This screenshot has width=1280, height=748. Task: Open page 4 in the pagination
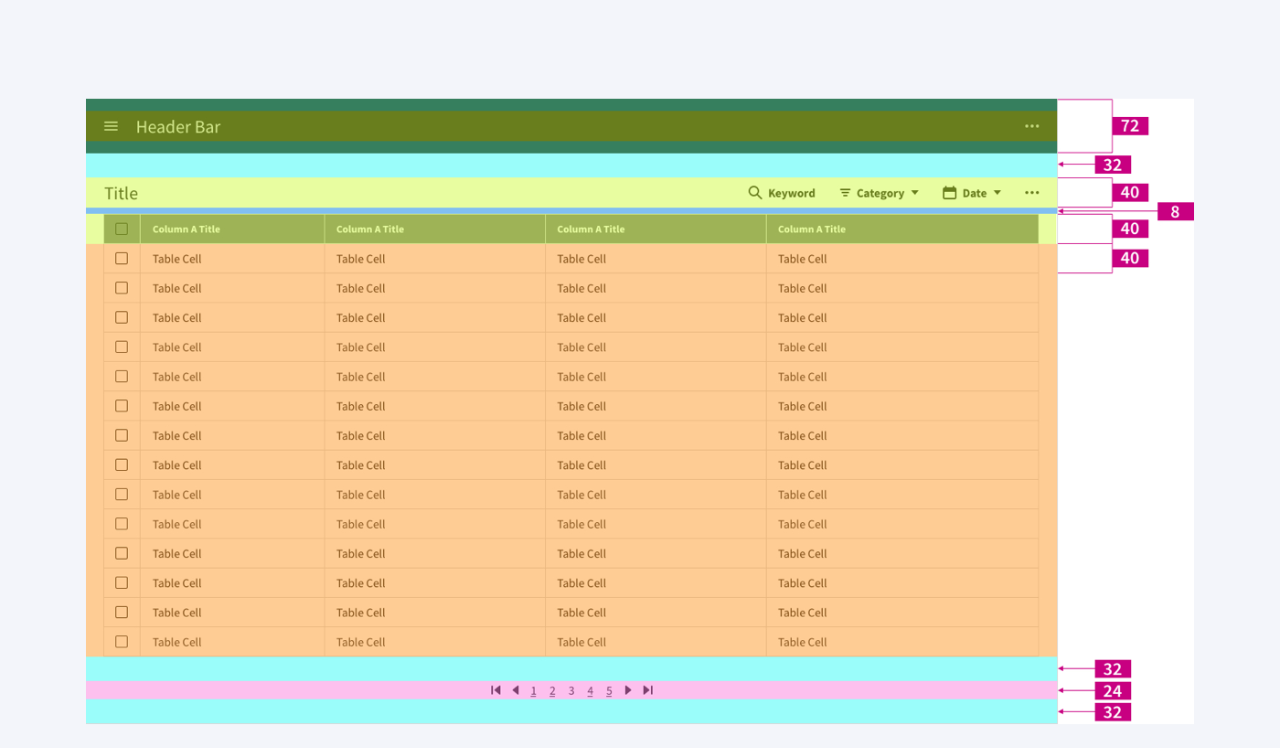[x=590, y=691]
